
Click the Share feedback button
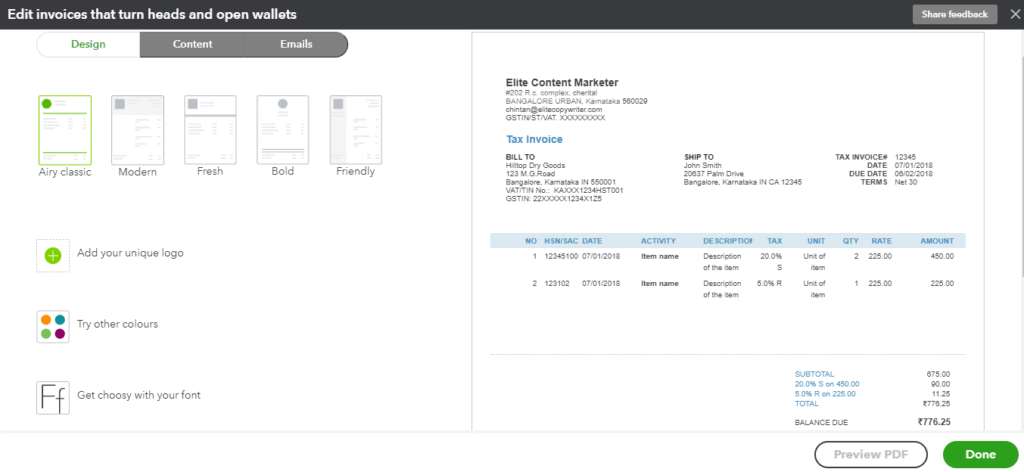click(954, 14)
